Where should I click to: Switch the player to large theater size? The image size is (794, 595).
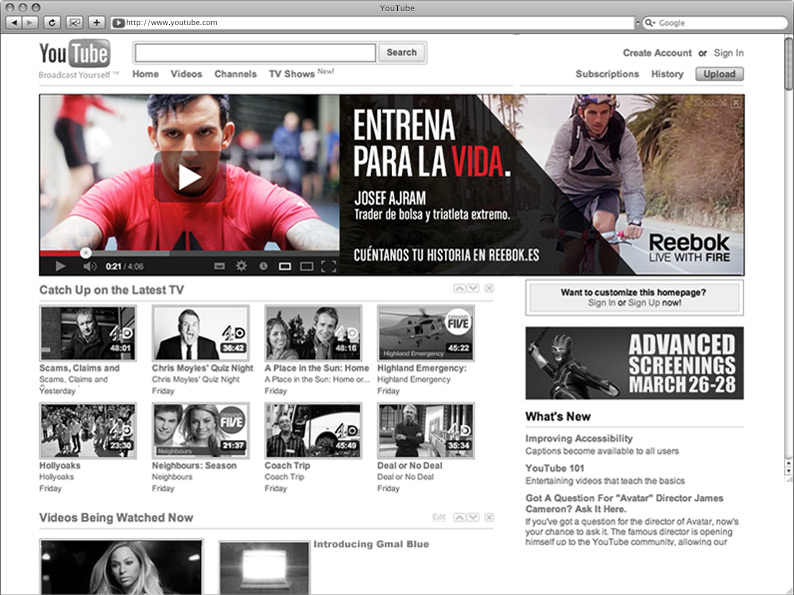306,266
